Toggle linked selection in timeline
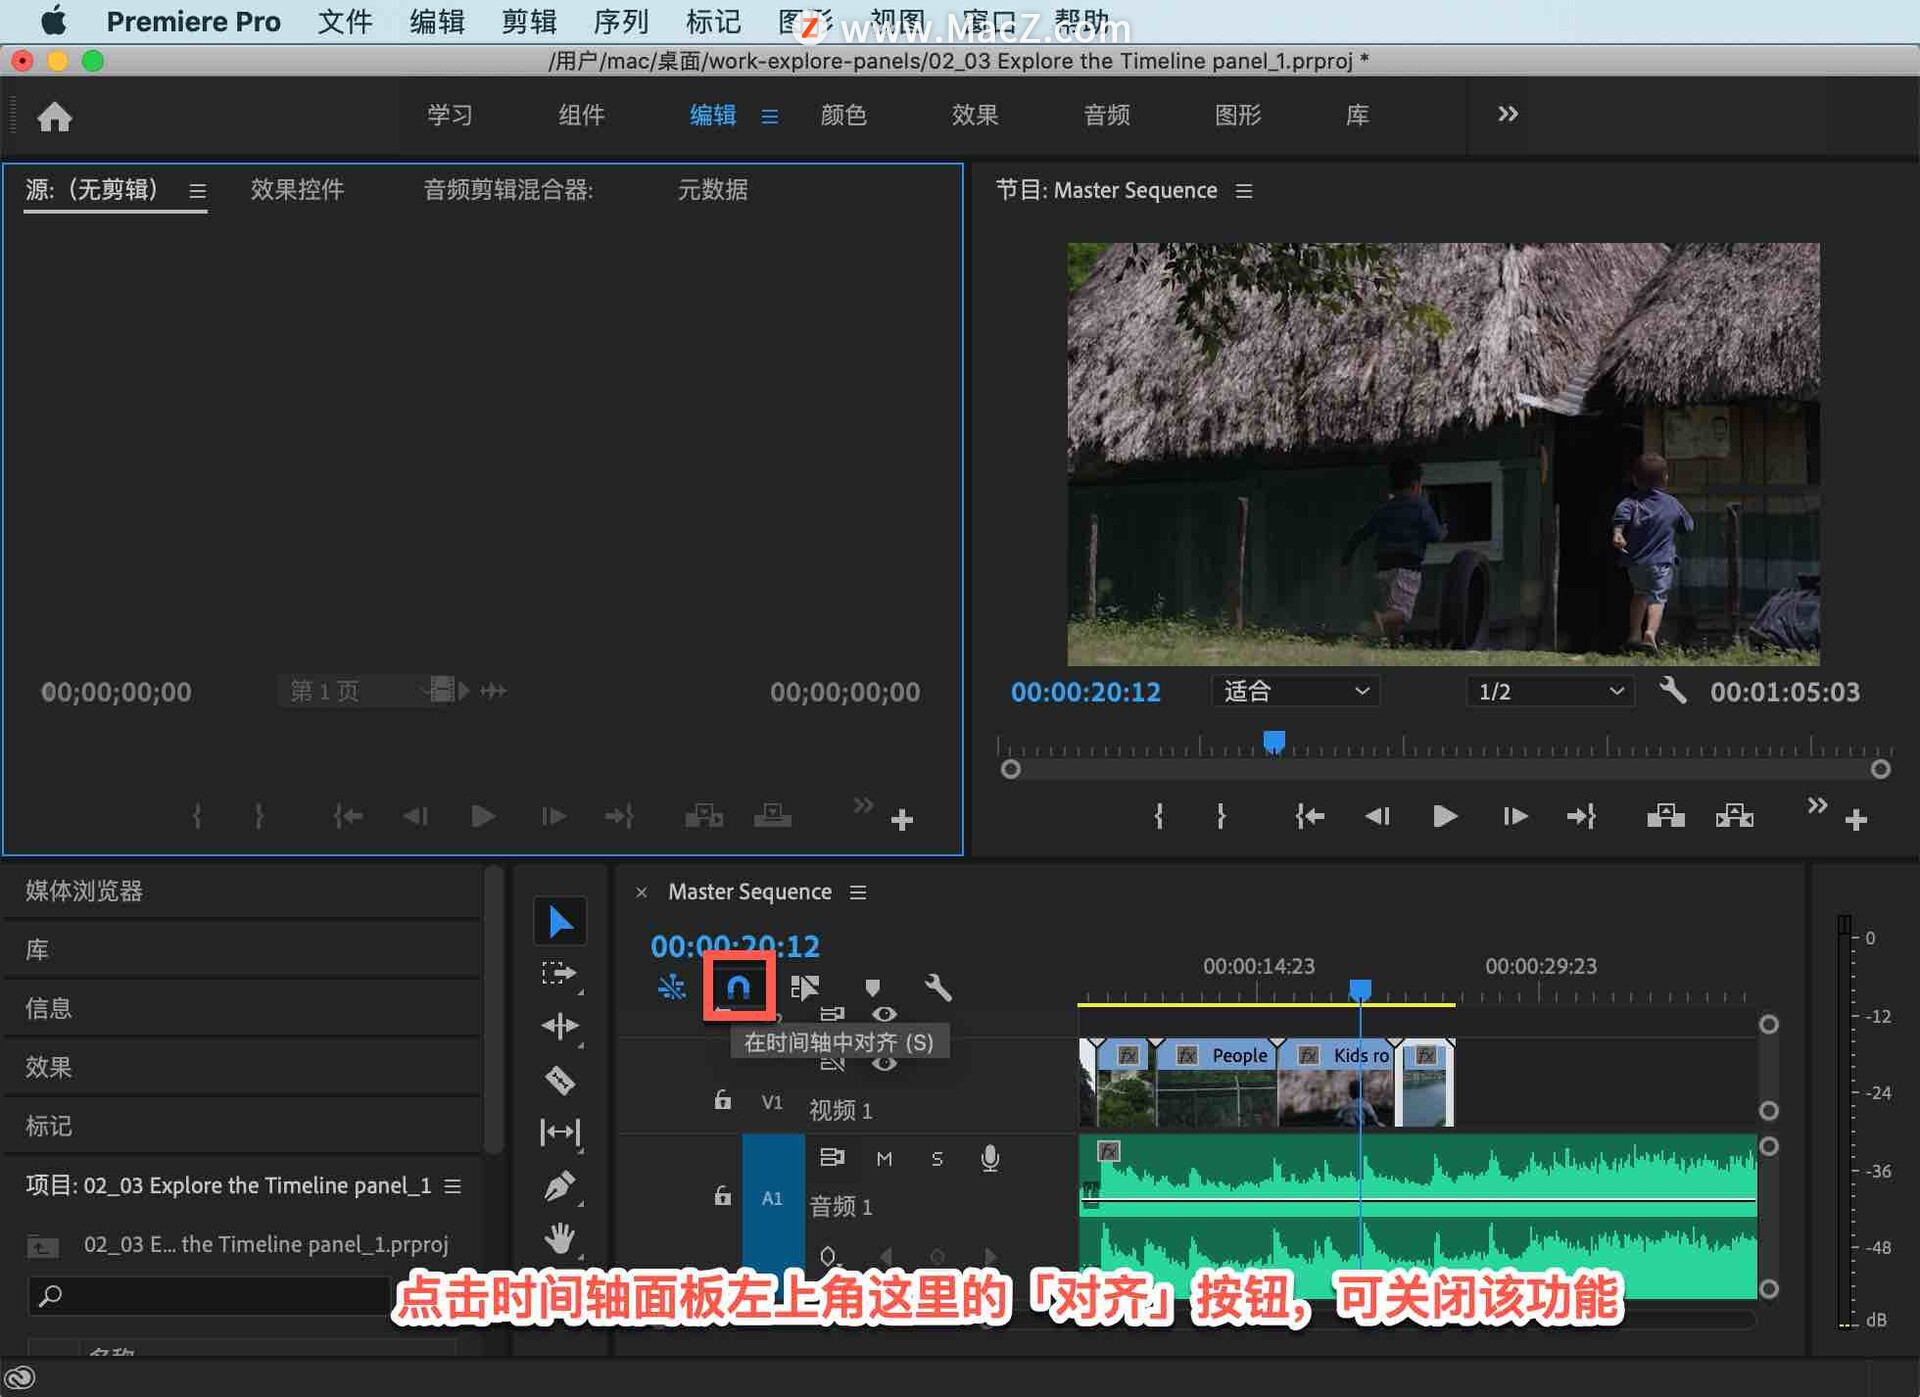The image size is (1920, 1397). point(805,988)
